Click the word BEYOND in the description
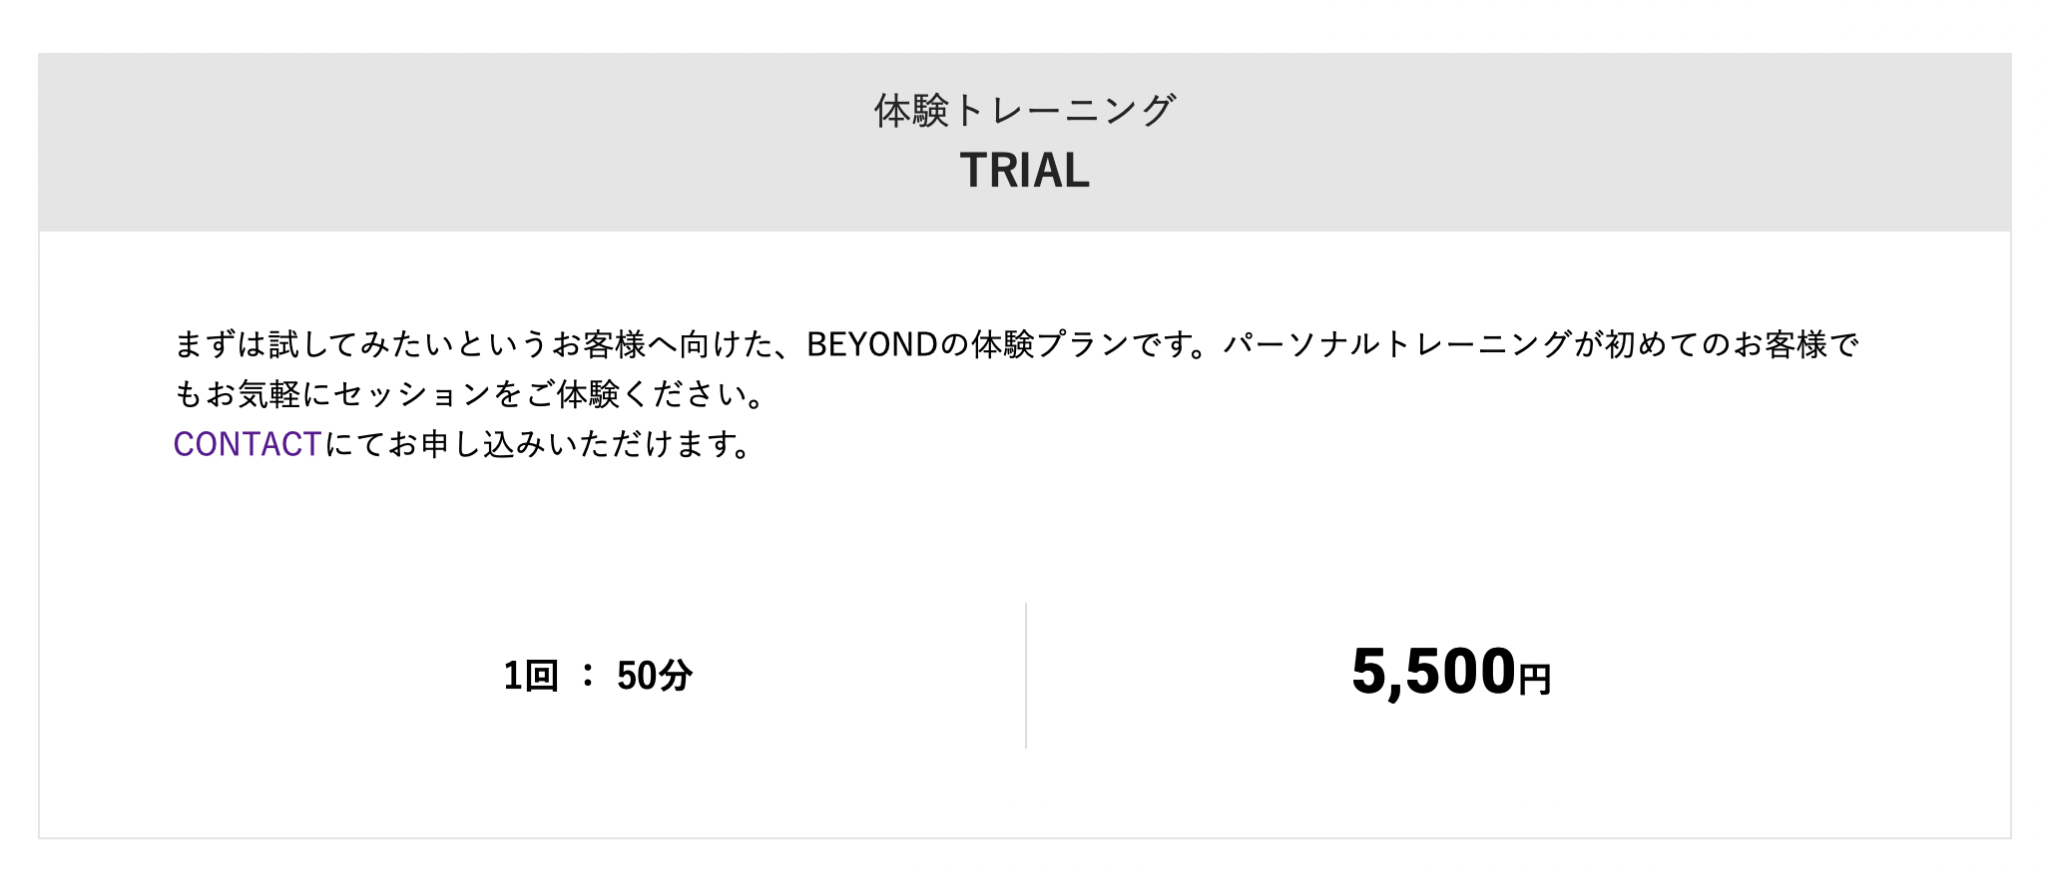 click(872, 345)
